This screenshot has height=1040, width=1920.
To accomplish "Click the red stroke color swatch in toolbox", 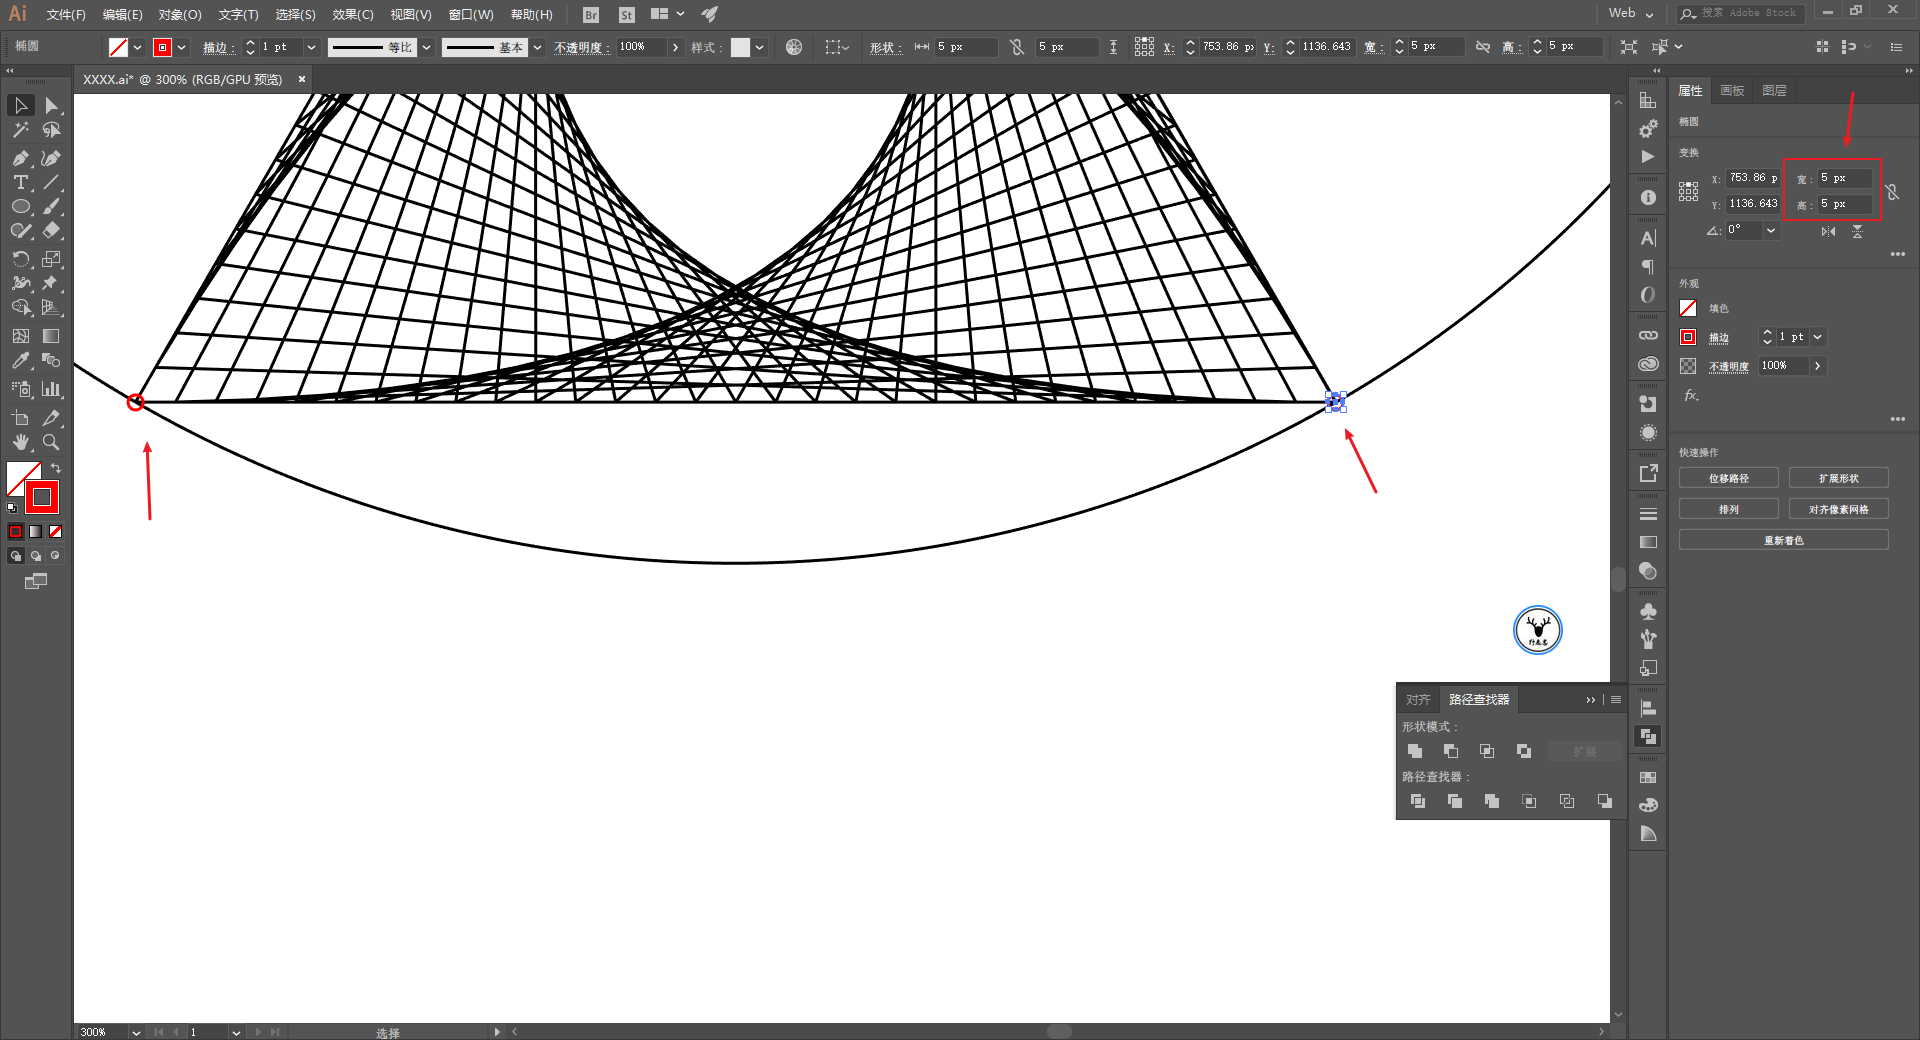I will point(42,497).
